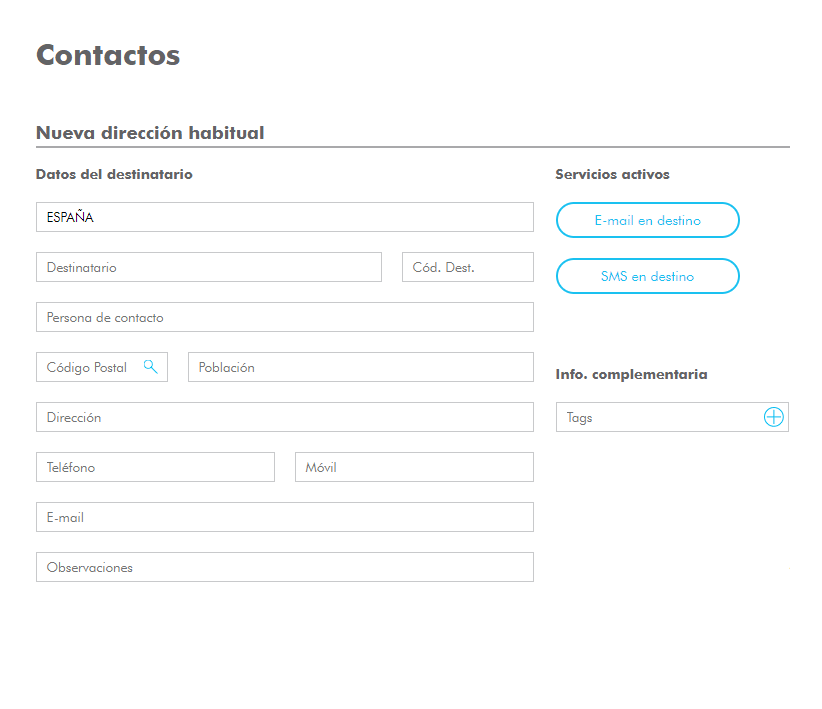Click the plus icon in Tags field
822x709 pixels.
coord(773,417)
